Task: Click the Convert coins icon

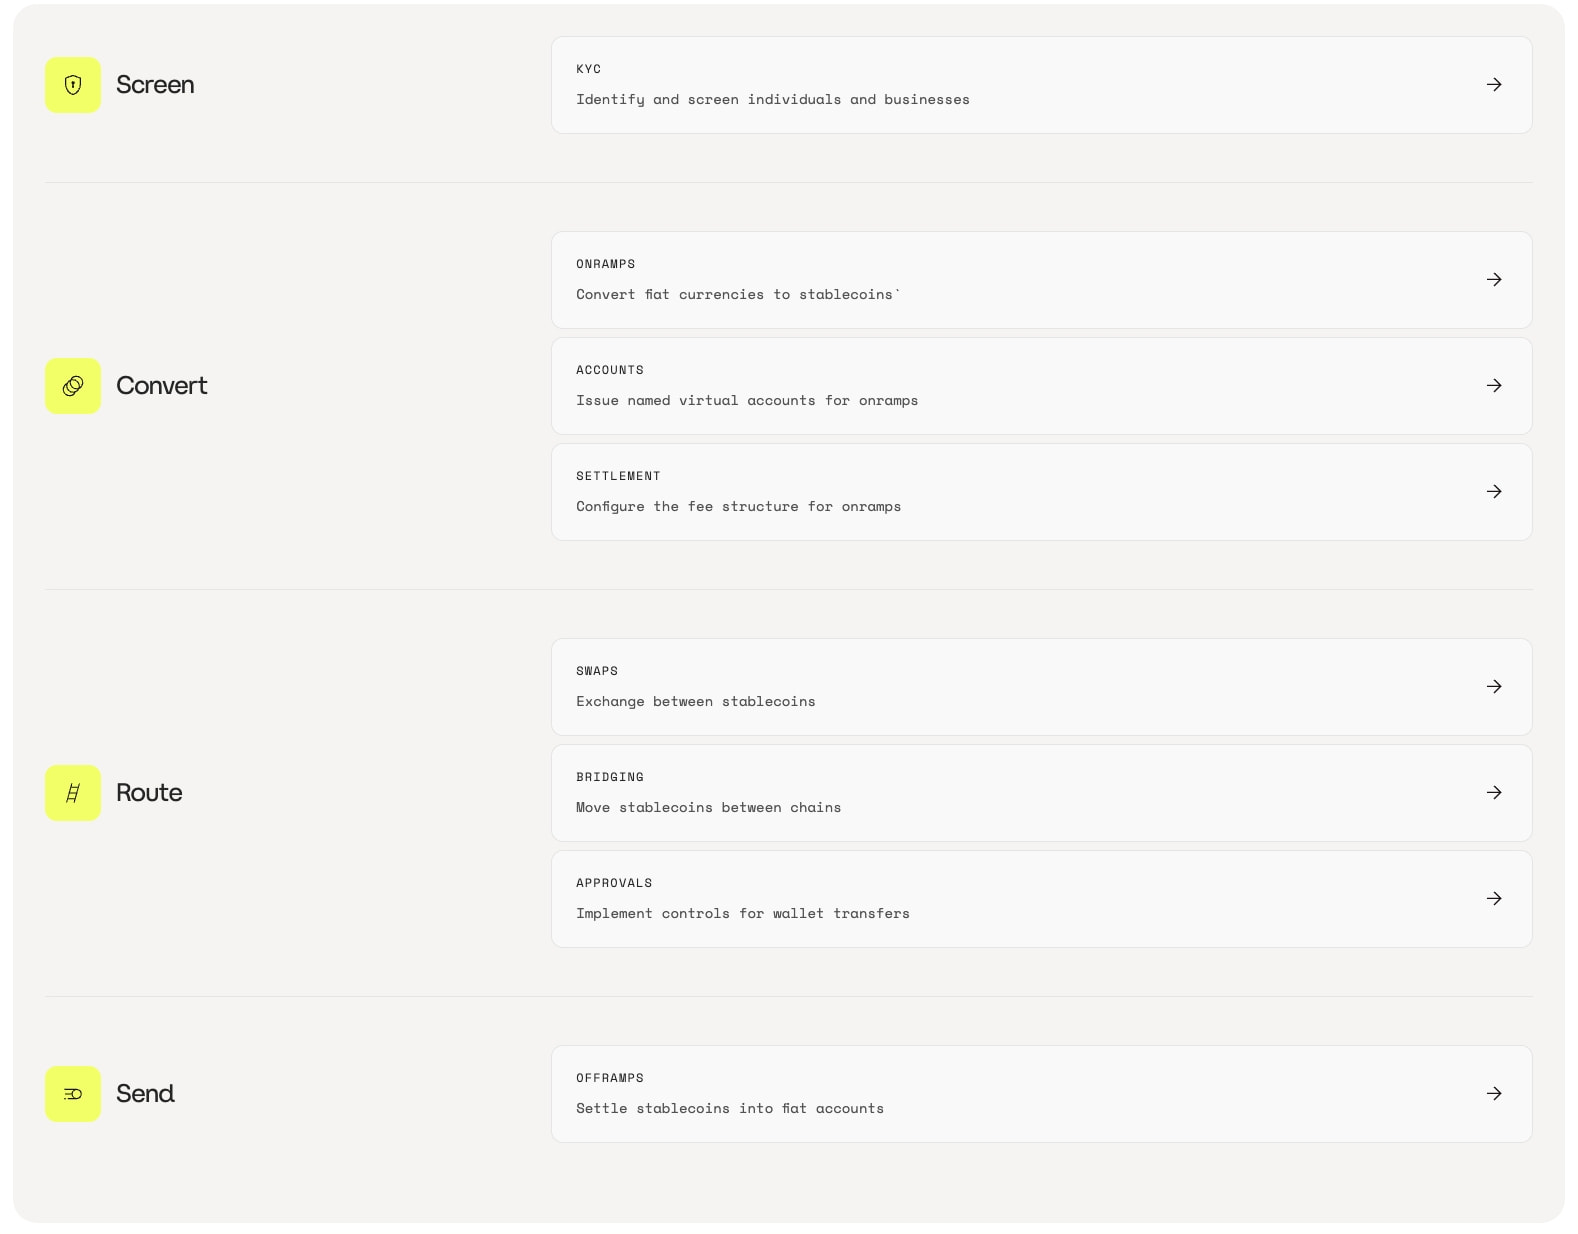Action: click(x=73, y=386)
